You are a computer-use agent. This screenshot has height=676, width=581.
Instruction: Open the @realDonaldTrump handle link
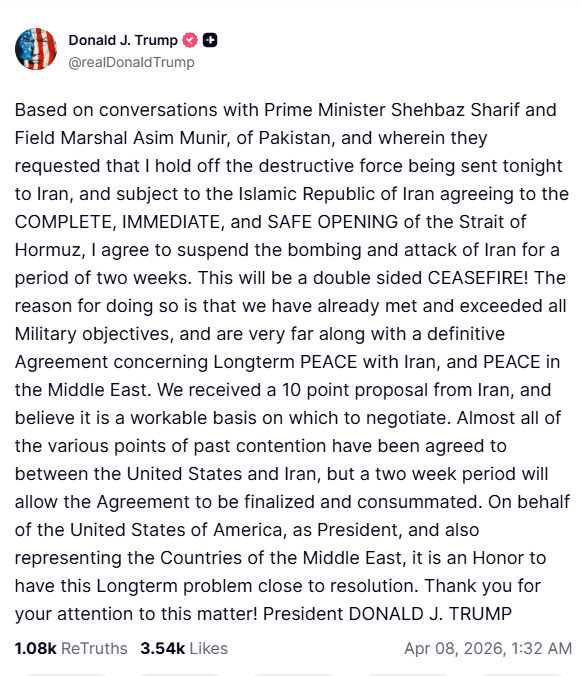(131, 62)
